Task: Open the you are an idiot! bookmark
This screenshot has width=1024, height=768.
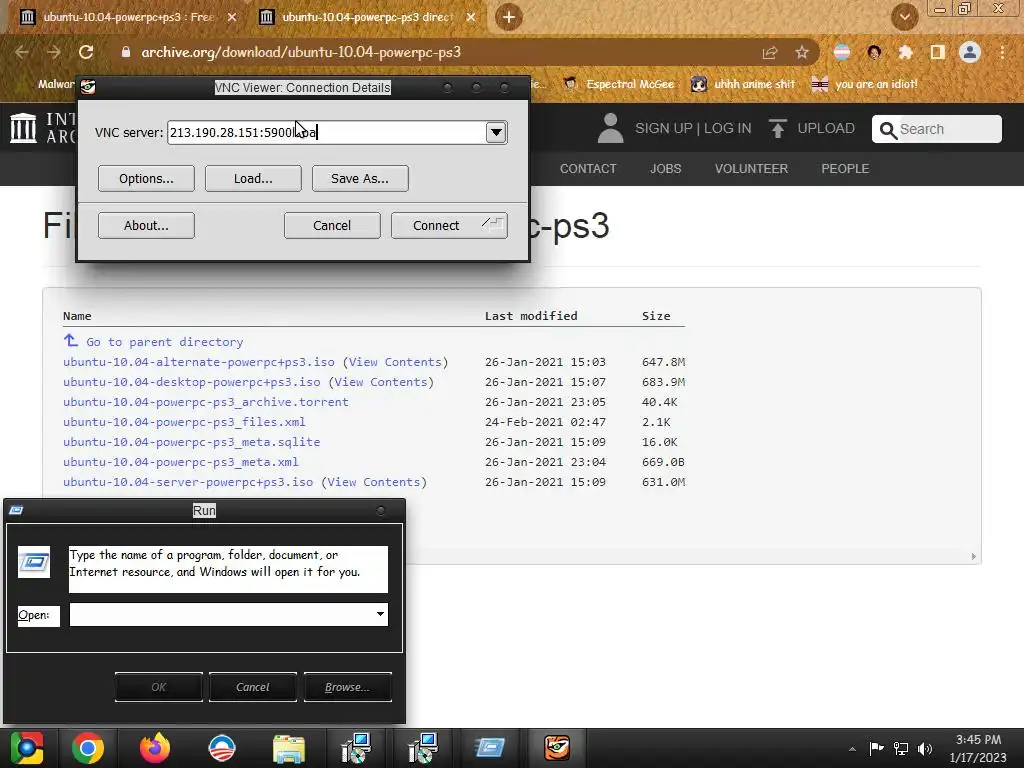Action: [x=864, y=84]
